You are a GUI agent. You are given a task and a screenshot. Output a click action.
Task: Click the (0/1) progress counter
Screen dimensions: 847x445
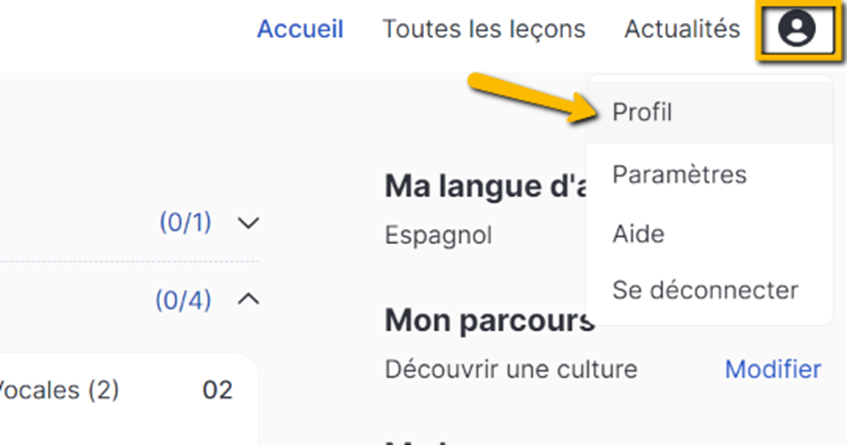[185, 222]
